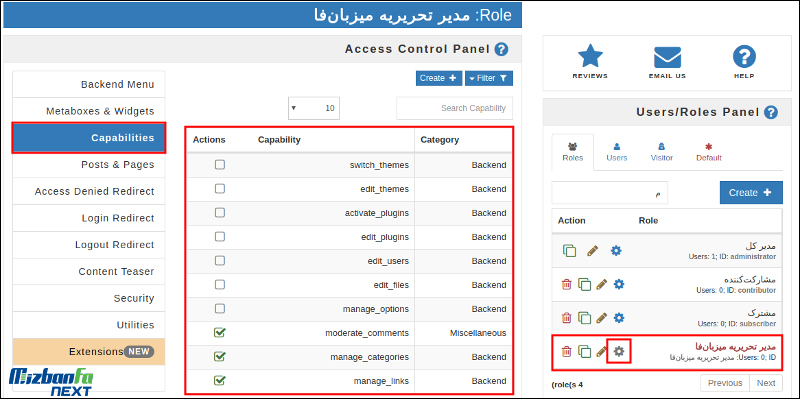Enable the edit_users capability checkbox
Screen dimensions: 800x399
[219, 261]
